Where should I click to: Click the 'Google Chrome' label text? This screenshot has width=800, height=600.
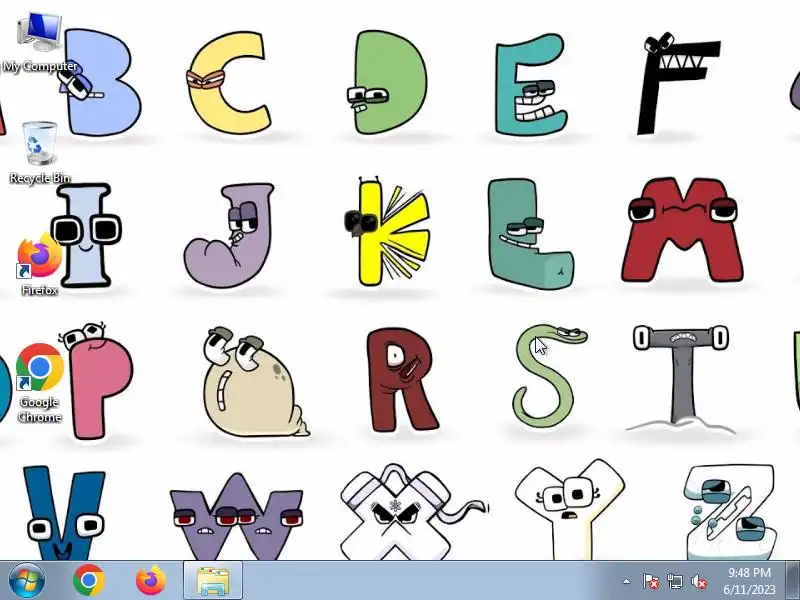[39, 410]
